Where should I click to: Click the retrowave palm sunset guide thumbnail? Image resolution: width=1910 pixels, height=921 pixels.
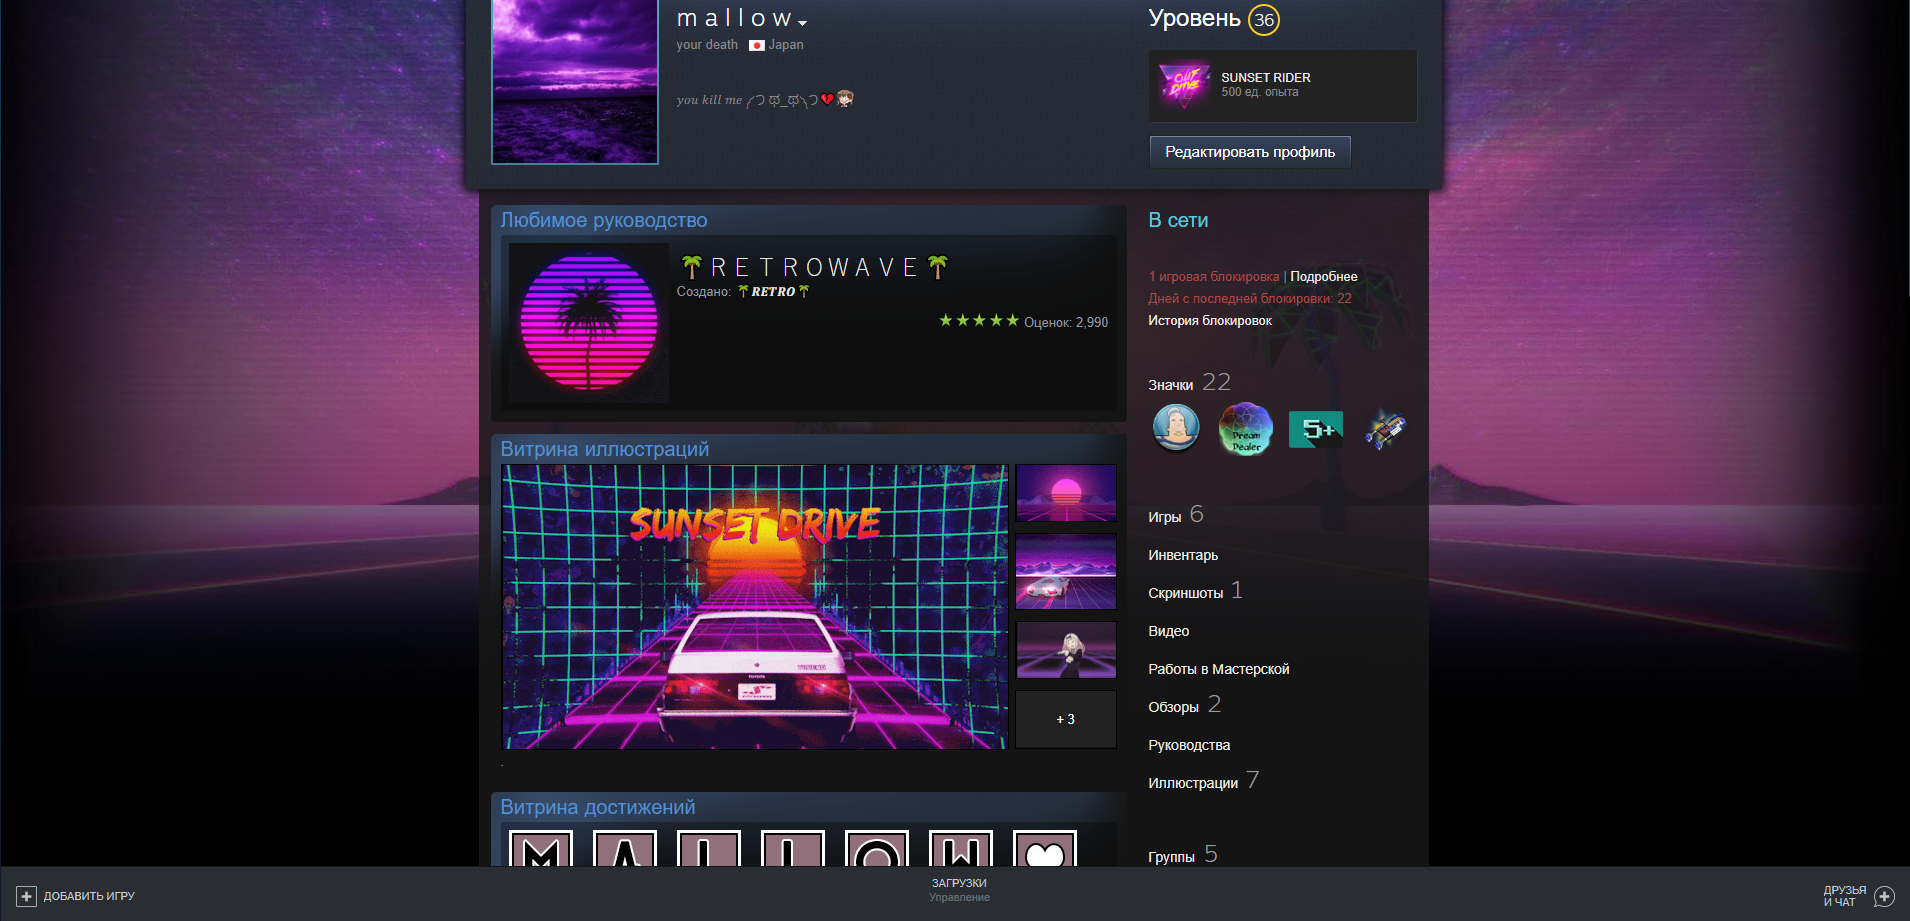tap(589, 323)
